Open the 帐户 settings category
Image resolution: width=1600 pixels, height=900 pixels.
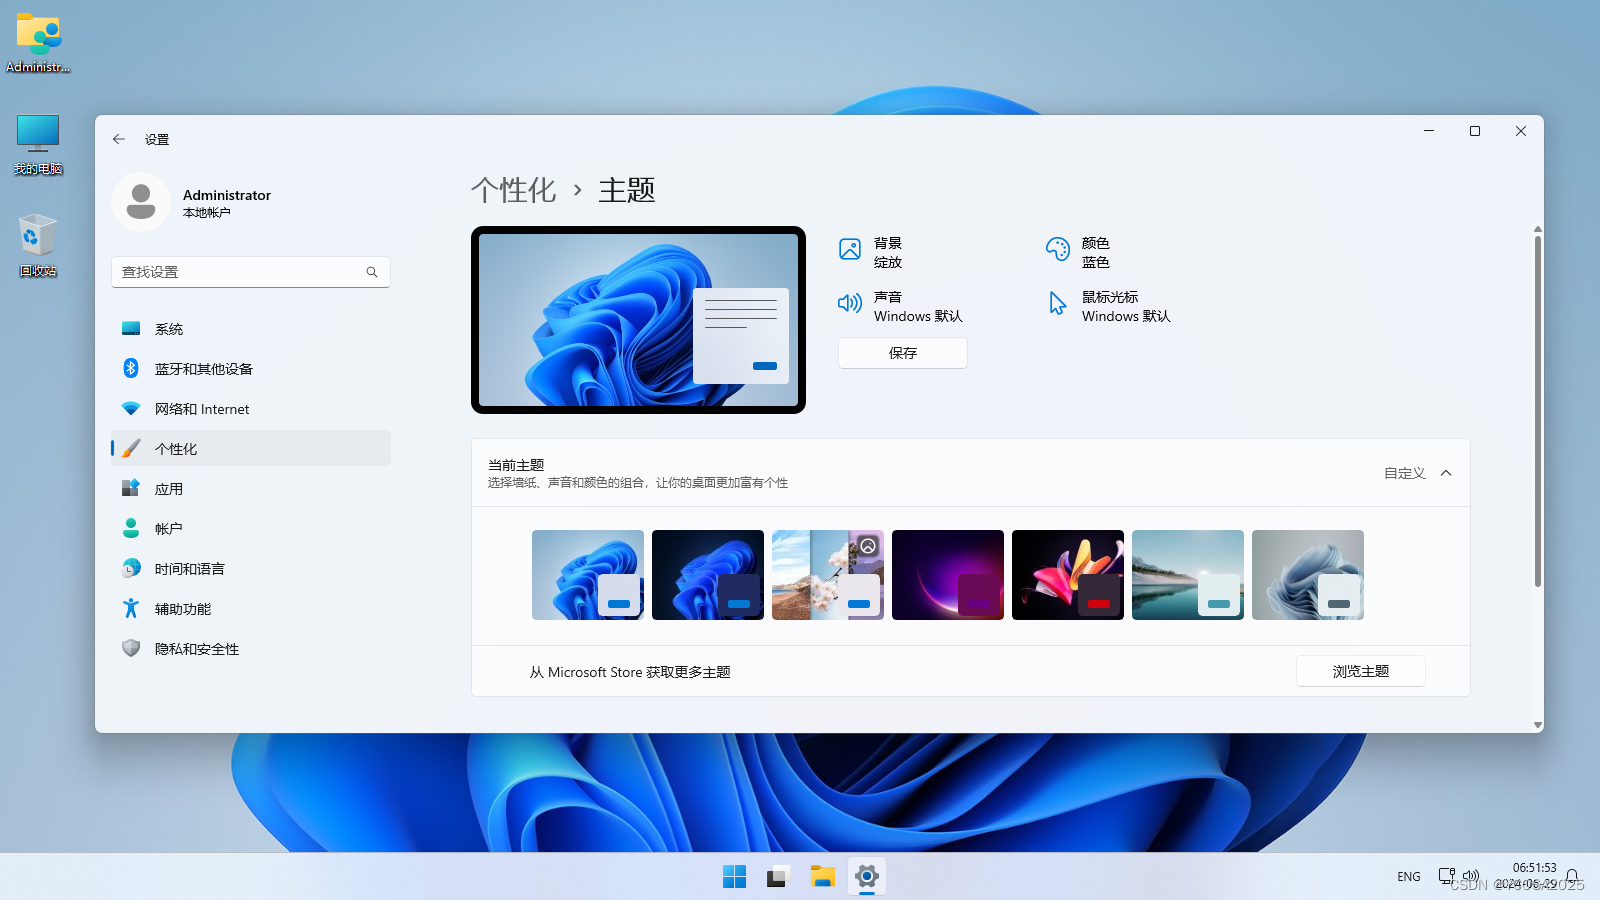point(251,529)
